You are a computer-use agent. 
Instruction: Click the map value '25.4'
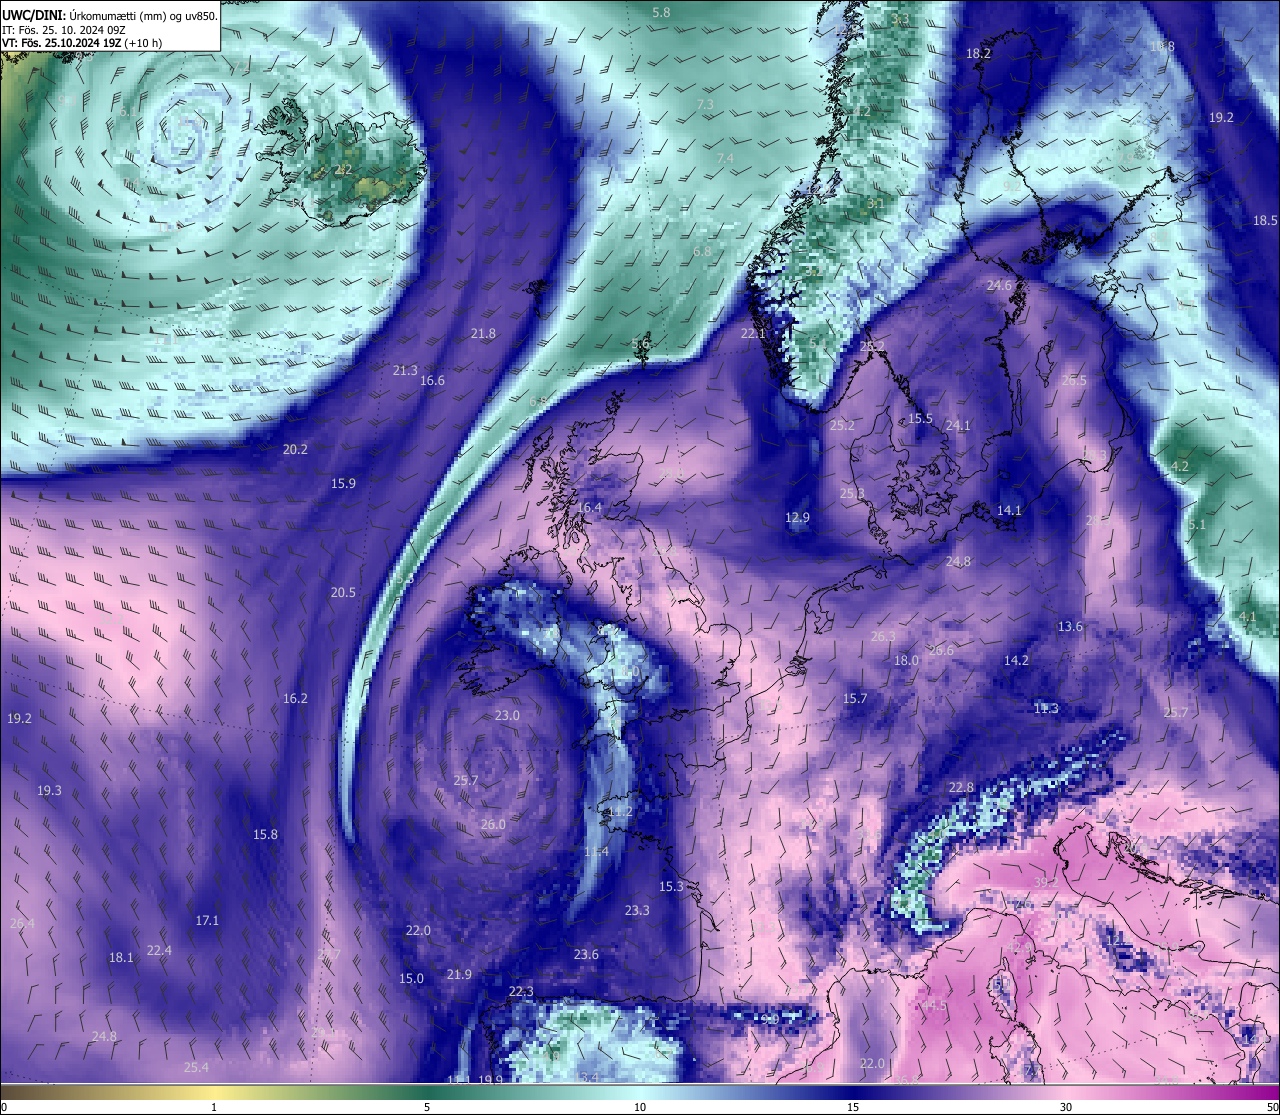tap(196, 1067)
